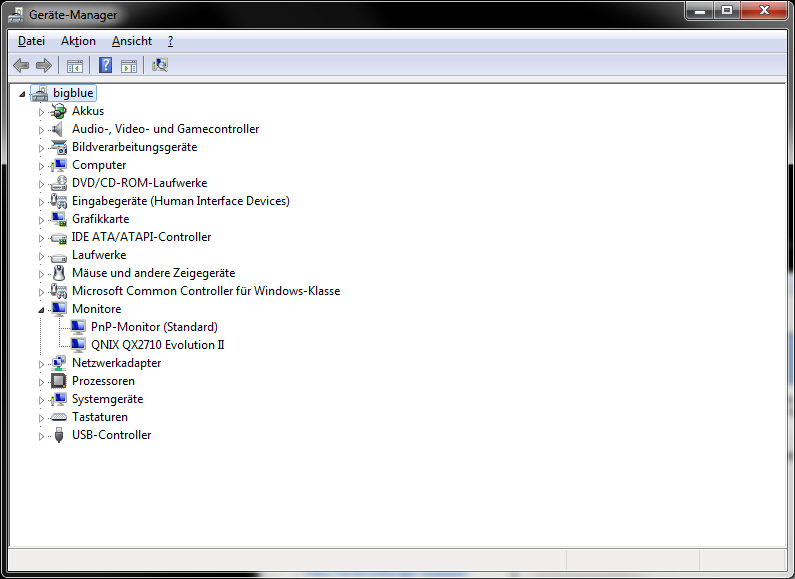Image resolution: width=795 pixels, height=579 pixels.
Task: Open the Datei menu
Action: (x=31, y=41)
